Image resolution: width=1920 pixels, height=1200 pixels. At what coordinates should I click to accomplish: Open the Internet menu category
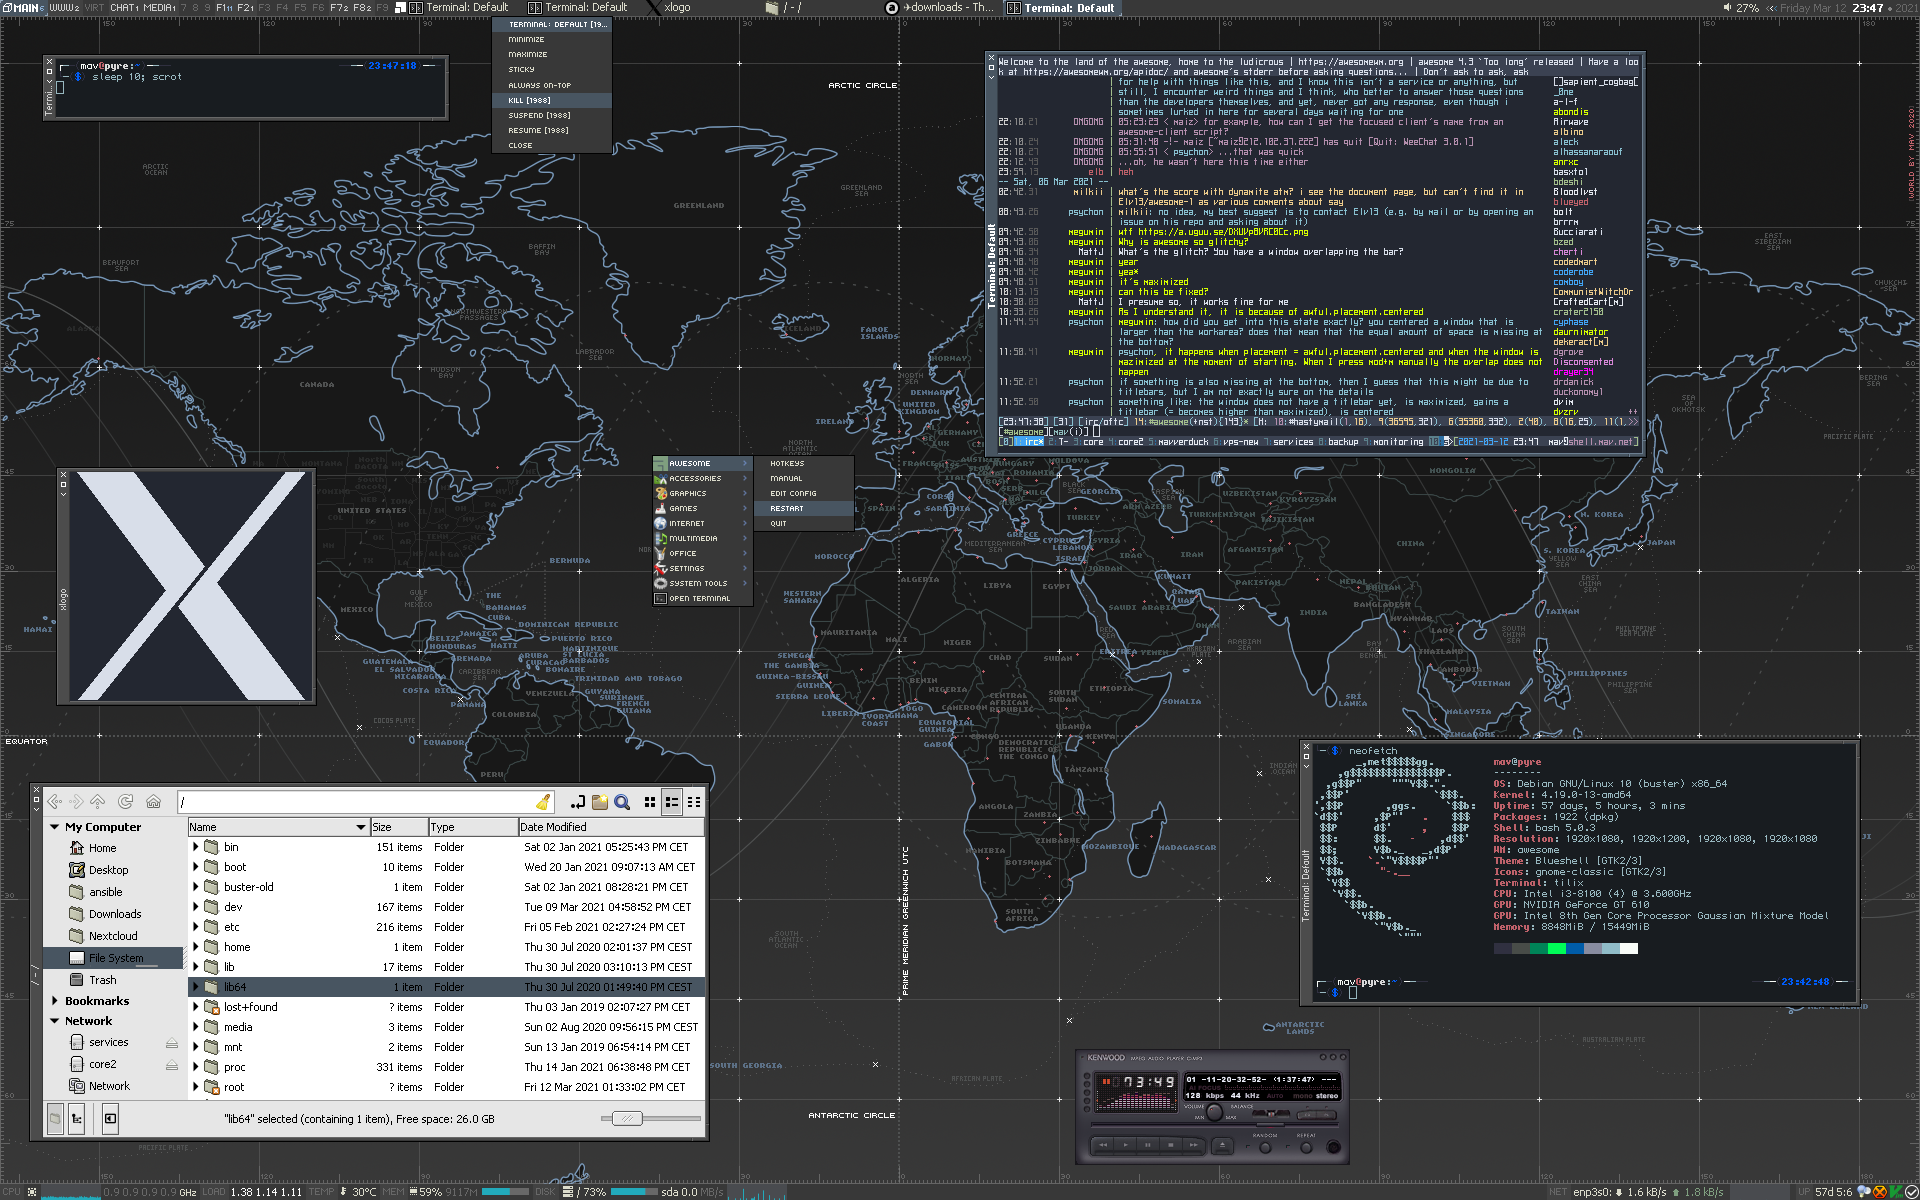click(702, 524)
